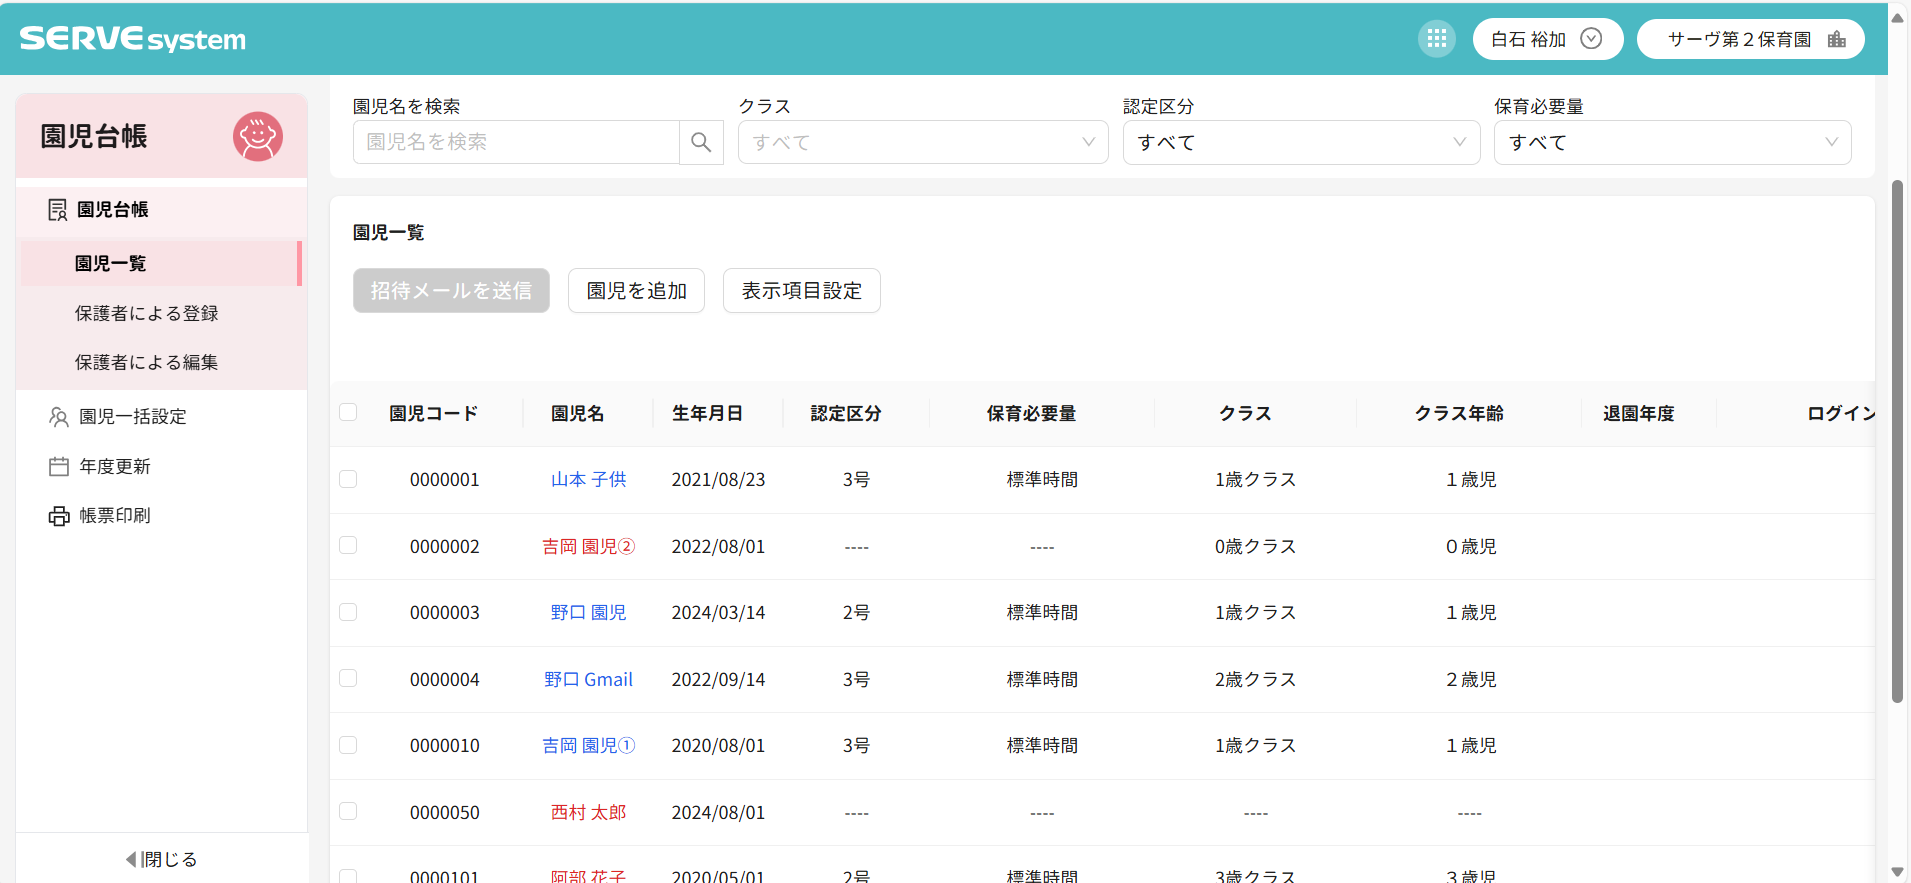The image size is (1911, 883).
Task: Go to 保護者による編集 menu item
Action: (146, 362)
